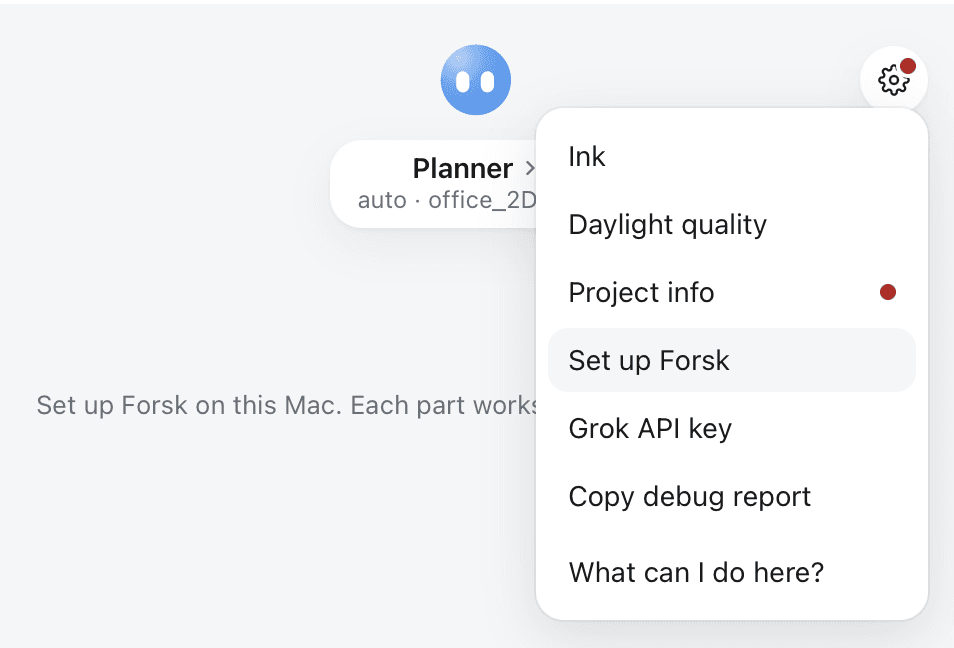954x648 pixels.
Task: Click the blue face avatar icon
Action: click(476, 80)
